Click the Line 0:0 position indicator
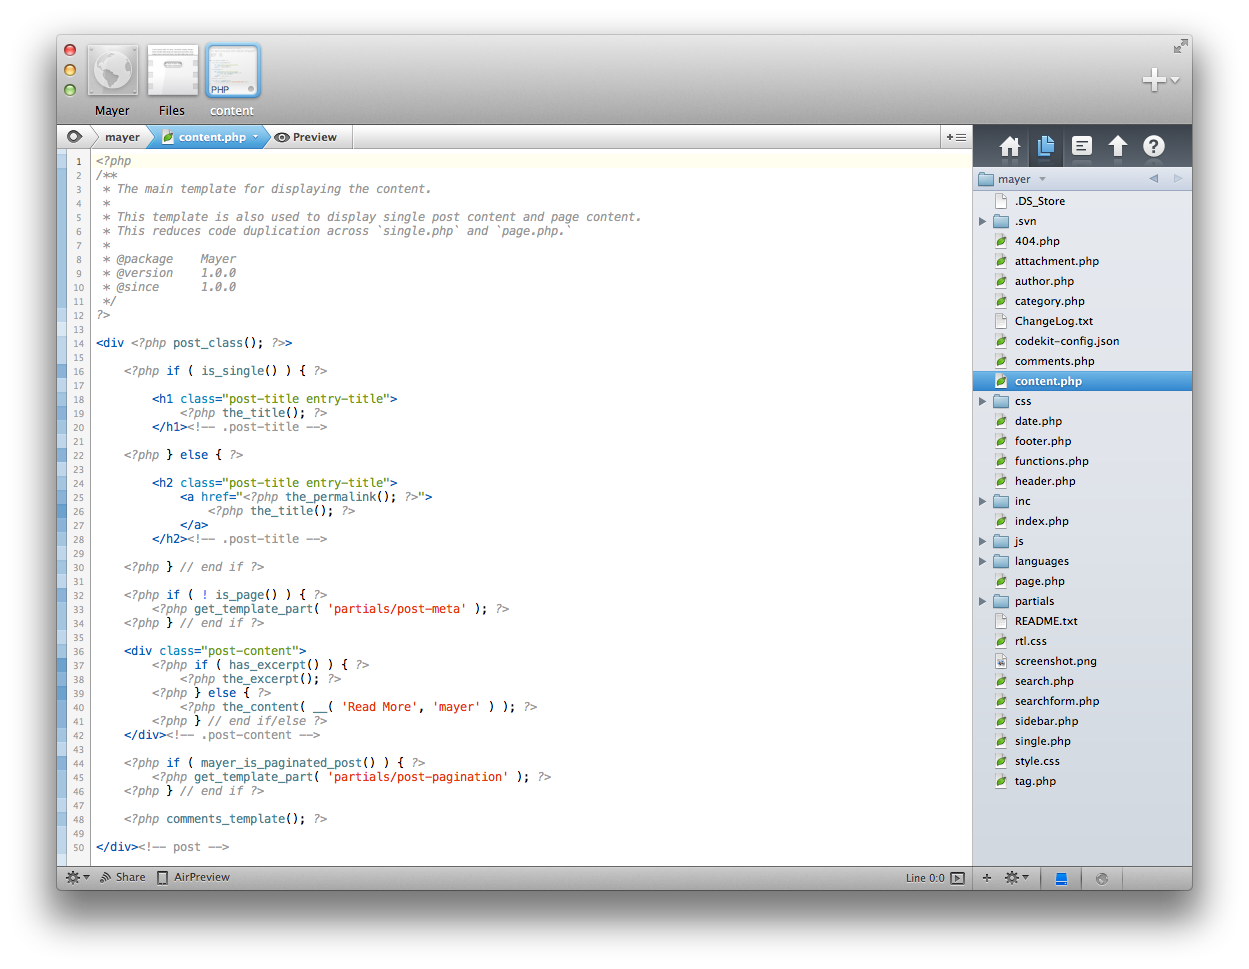 (x=924, y=878)
